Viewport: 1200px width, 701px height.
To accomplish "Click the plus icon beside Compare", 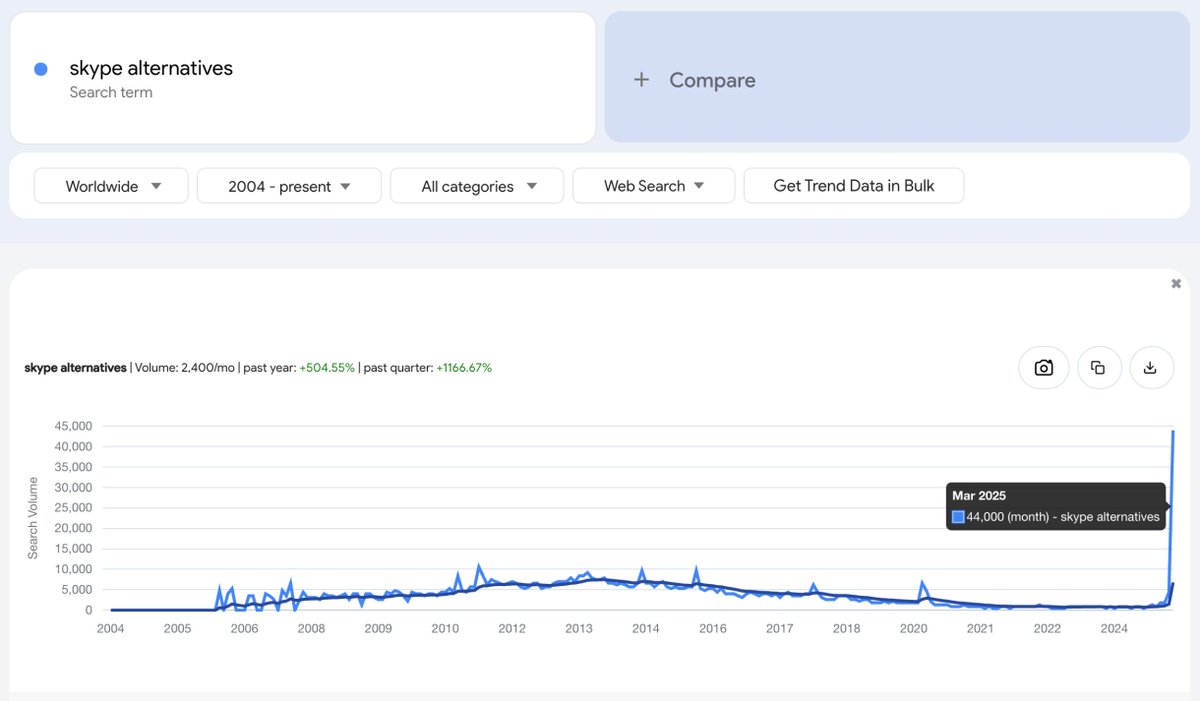I will pos(641,80).
